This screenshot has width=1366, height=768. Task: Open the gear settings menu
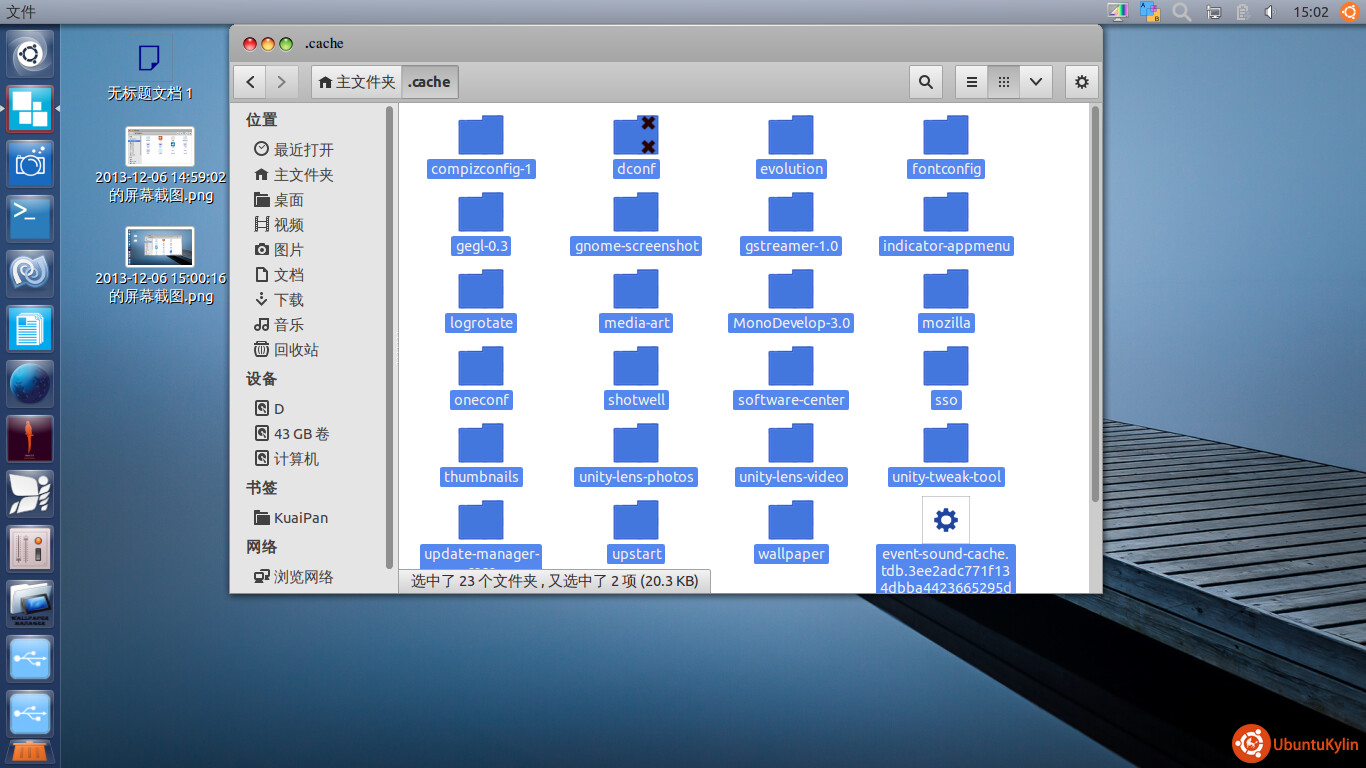tap(1081, 82)
